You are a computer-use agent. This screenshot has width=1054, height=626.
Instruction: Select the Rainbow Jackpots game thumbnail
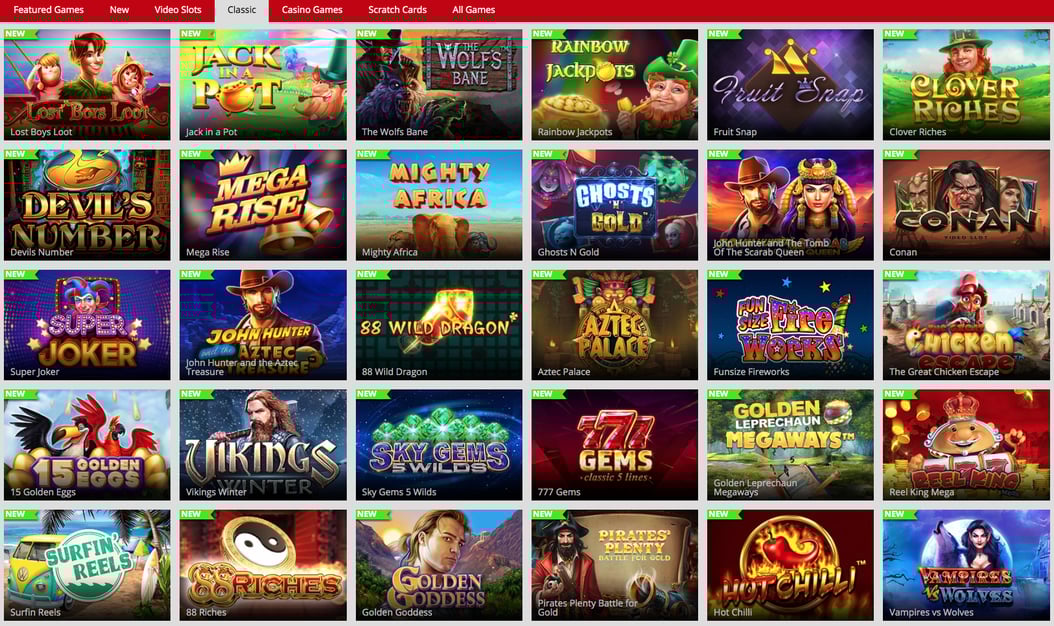(614, 85)
